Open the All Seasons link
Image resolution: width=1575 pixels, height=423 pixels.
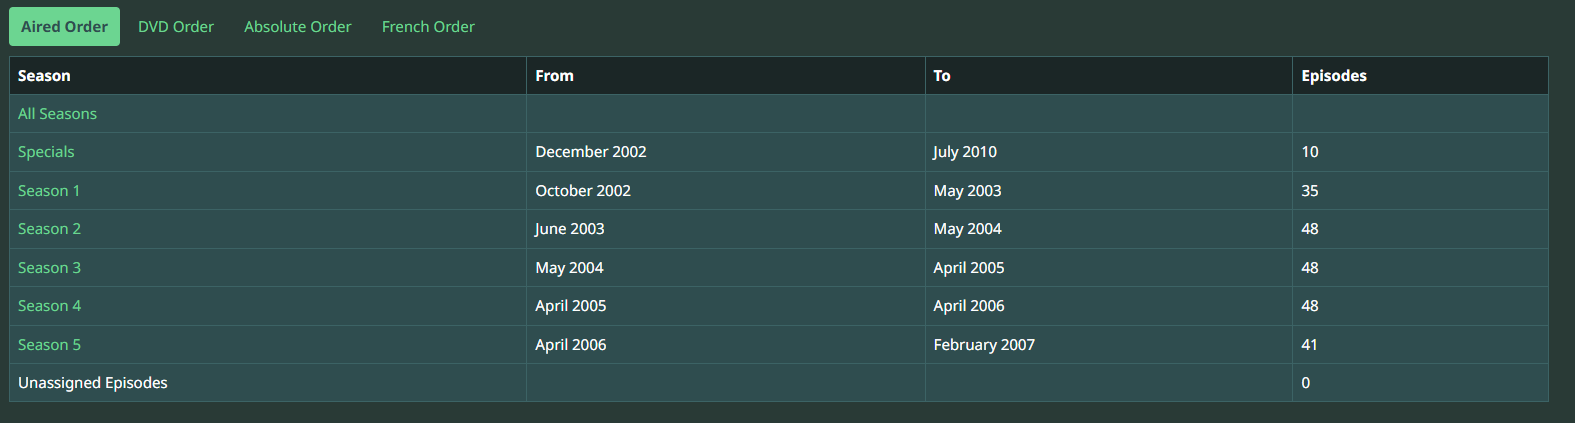tap(57, 114)
